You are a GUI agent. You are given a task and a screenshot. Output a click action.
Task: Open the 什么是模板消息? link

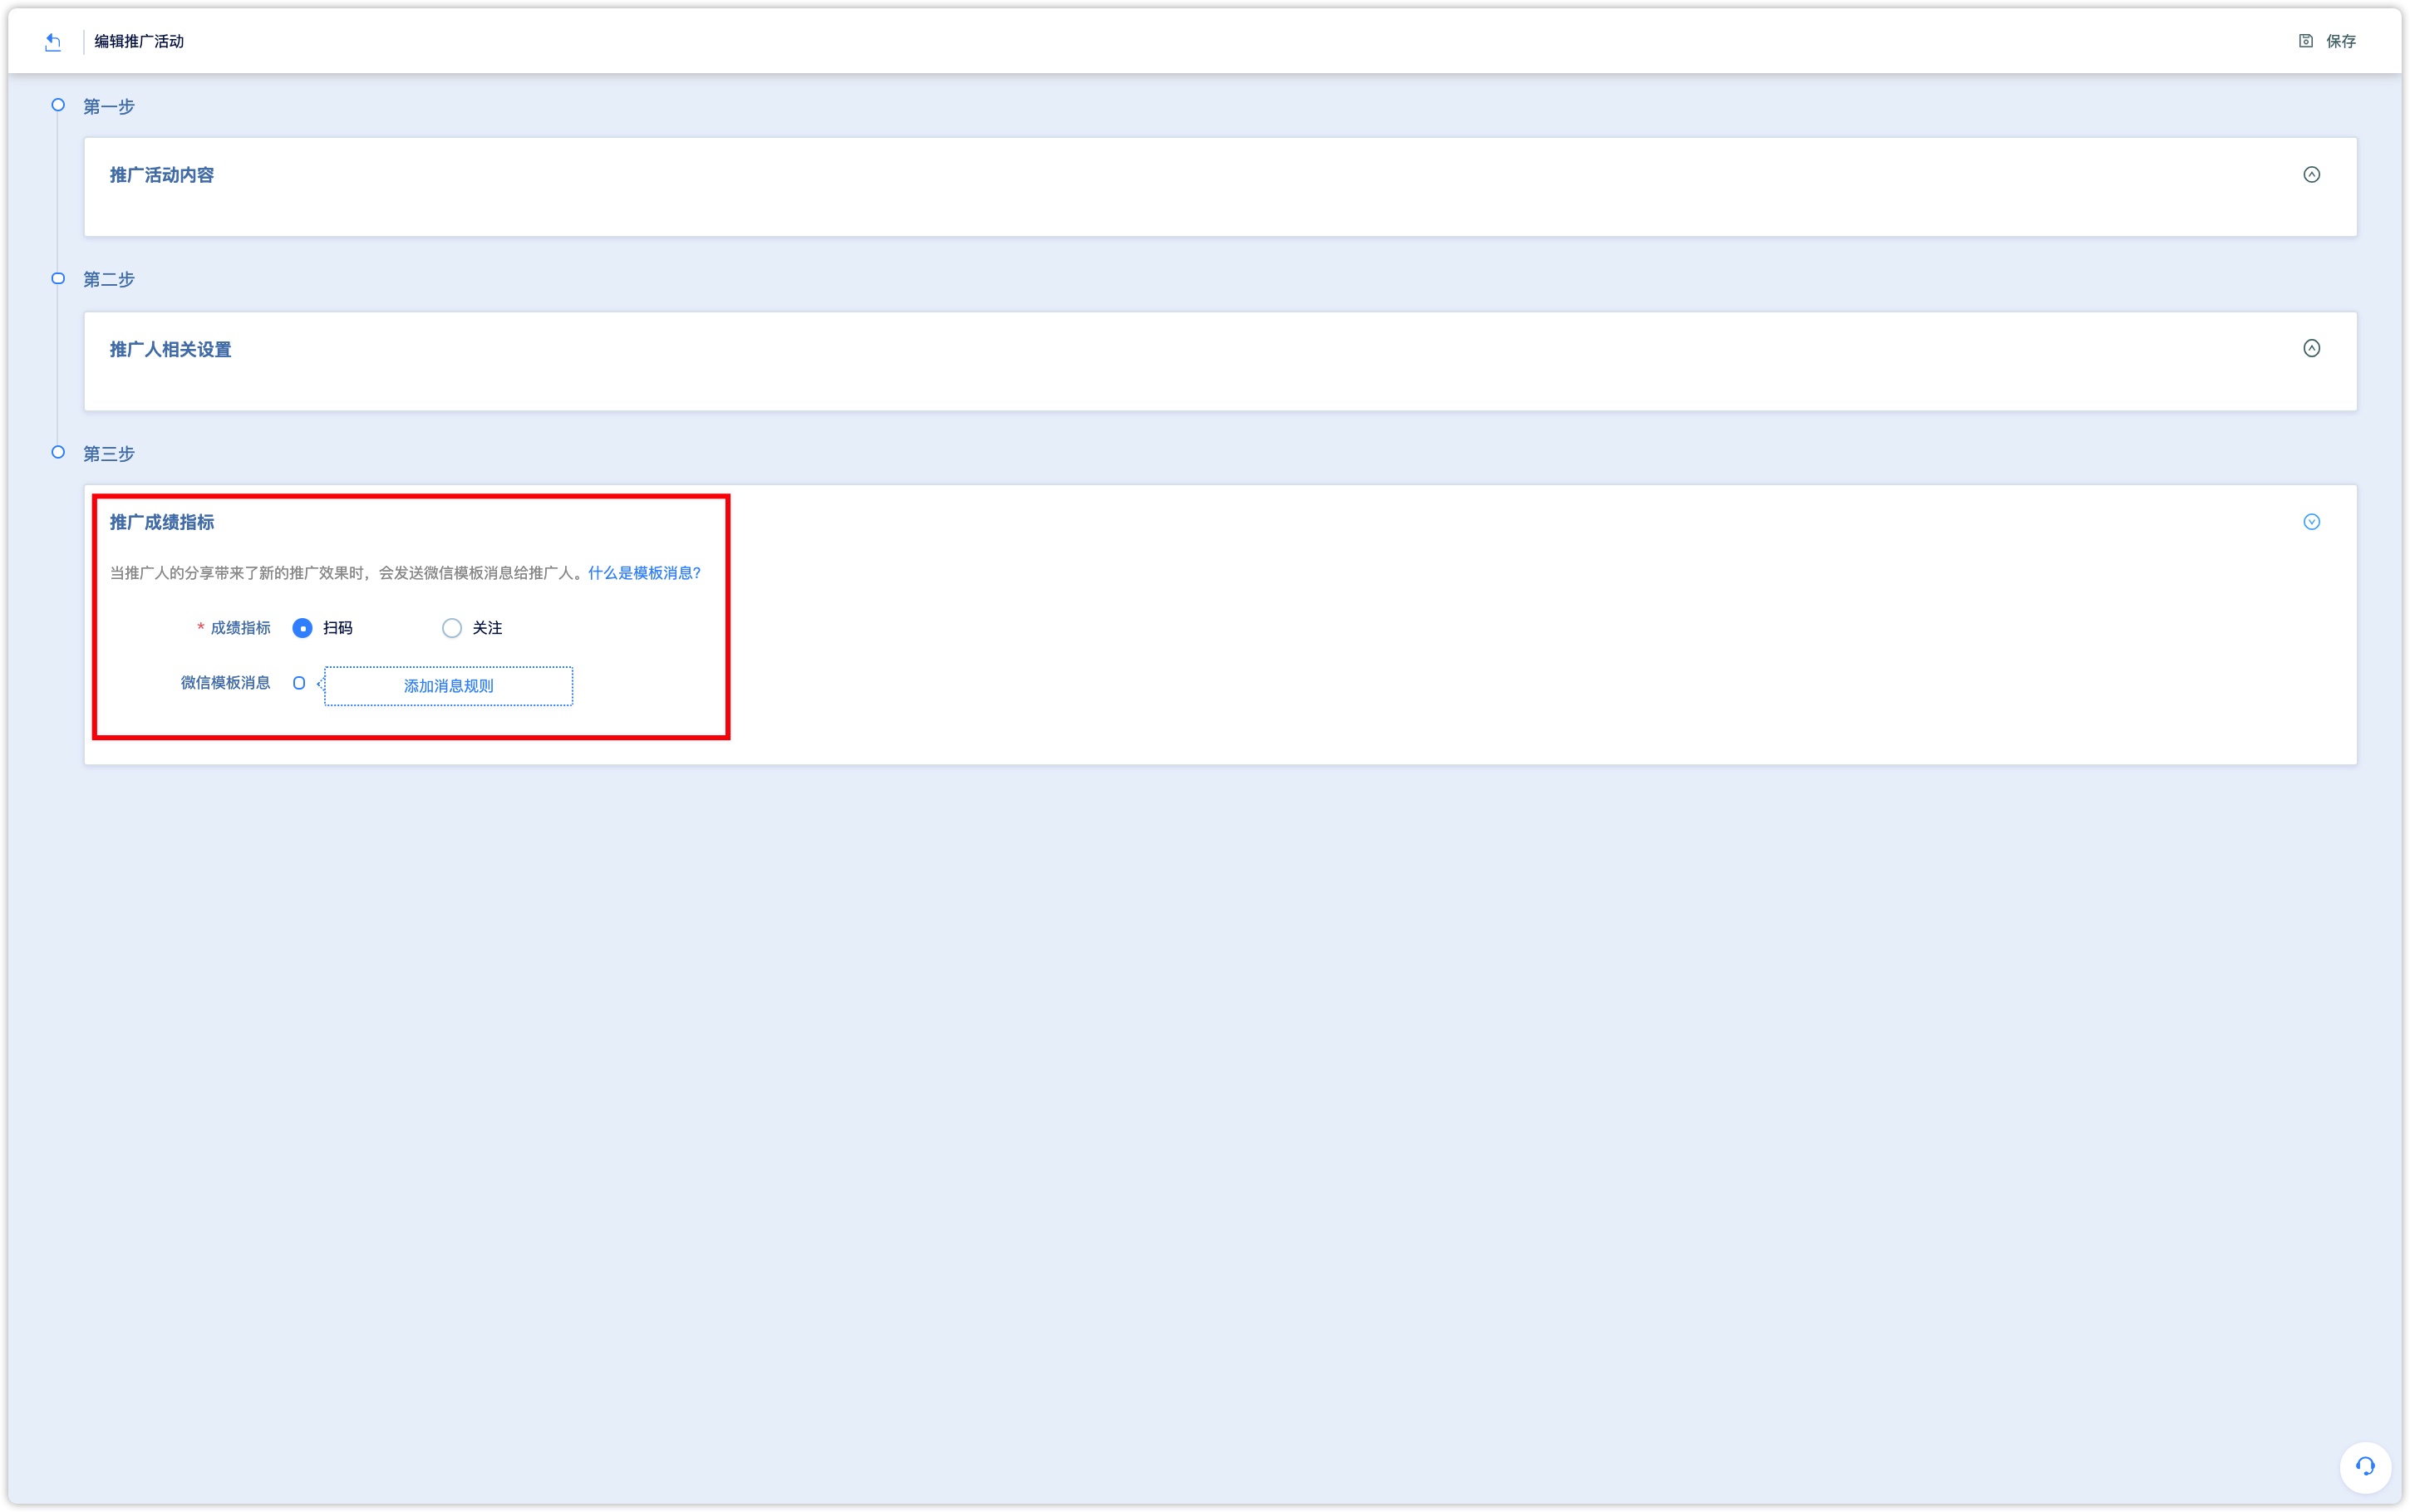click(645, 573)
